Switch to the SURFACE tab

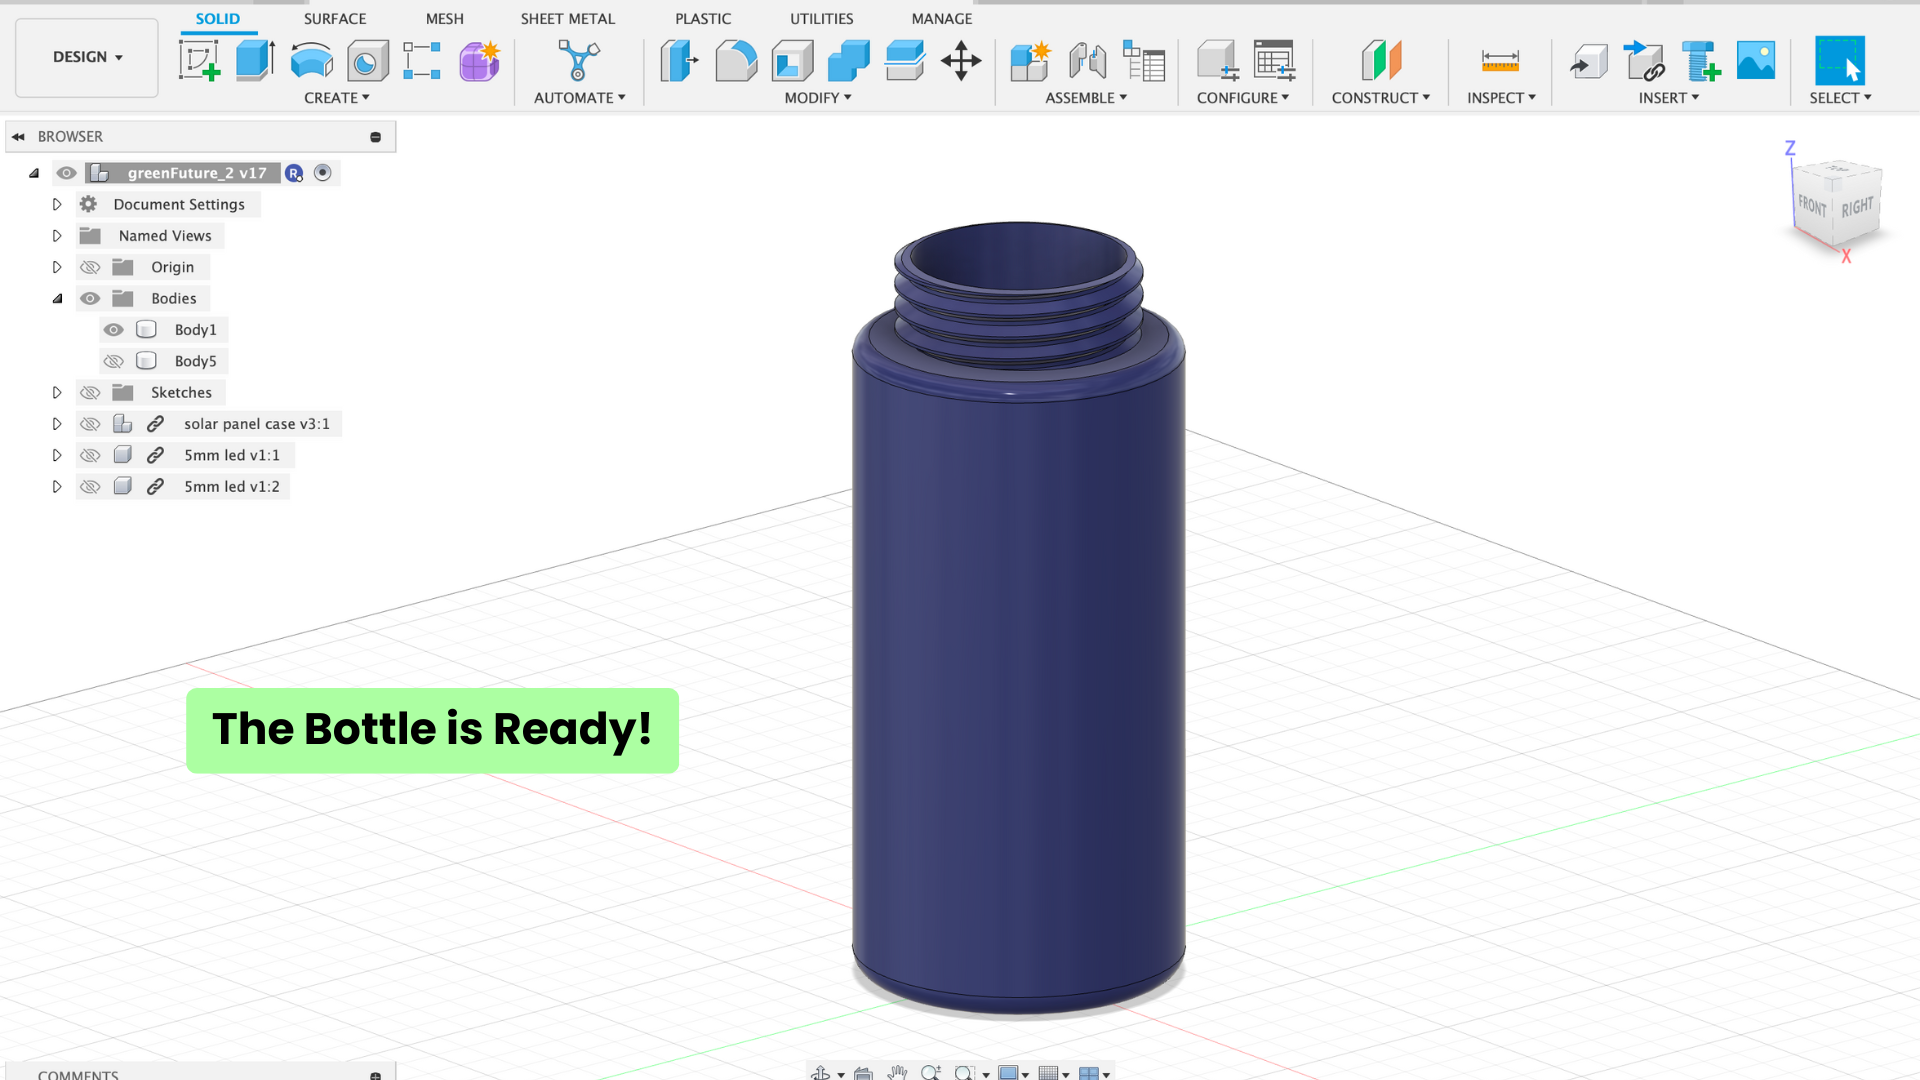click(x=335, y=19)
